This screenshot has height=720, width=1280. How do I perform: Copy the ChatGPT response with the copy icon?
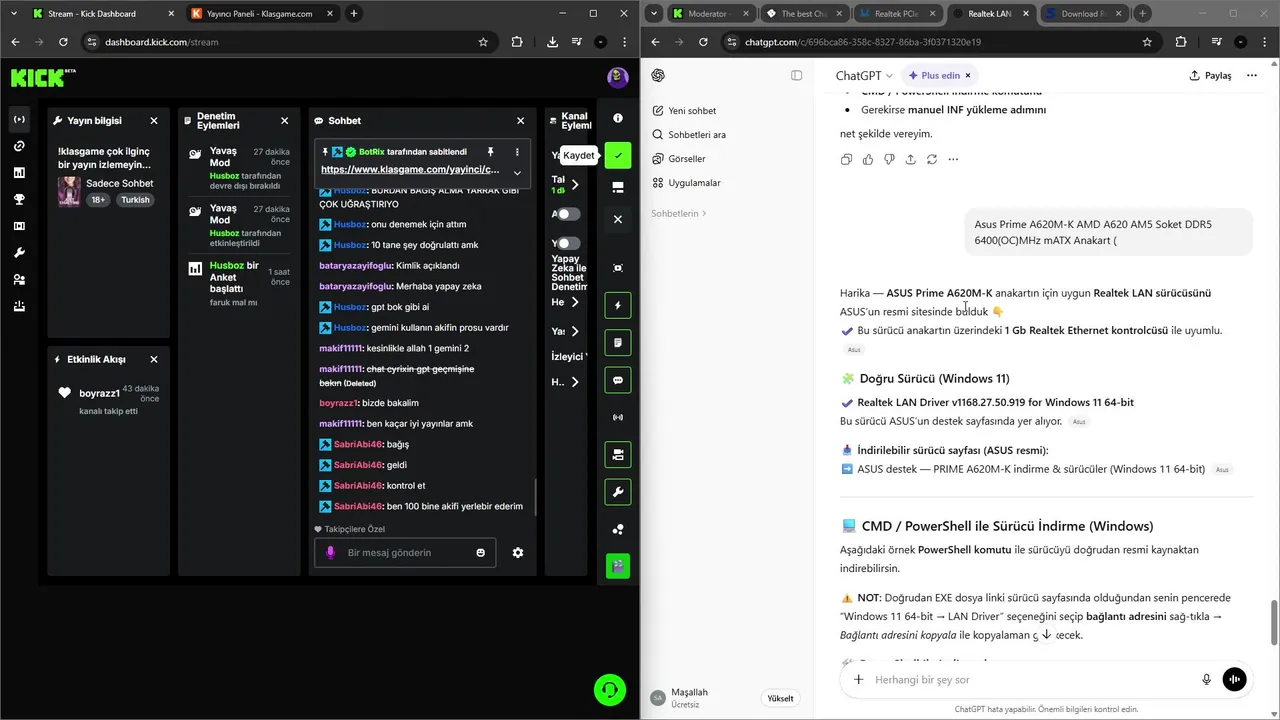tap(847, 159)
